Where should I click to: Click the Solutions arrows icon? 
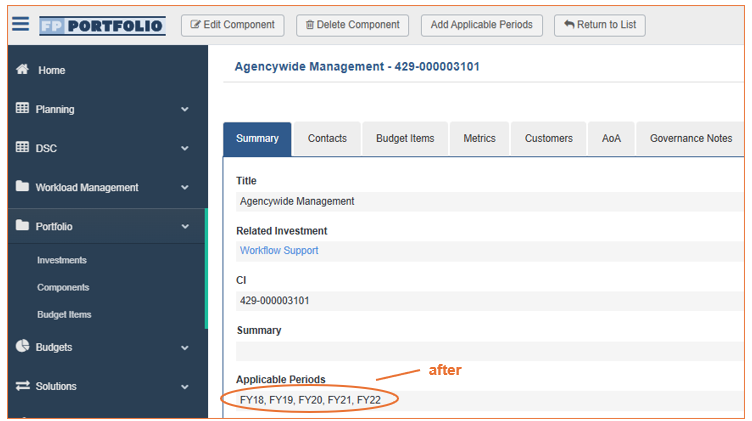pos(22,386)
